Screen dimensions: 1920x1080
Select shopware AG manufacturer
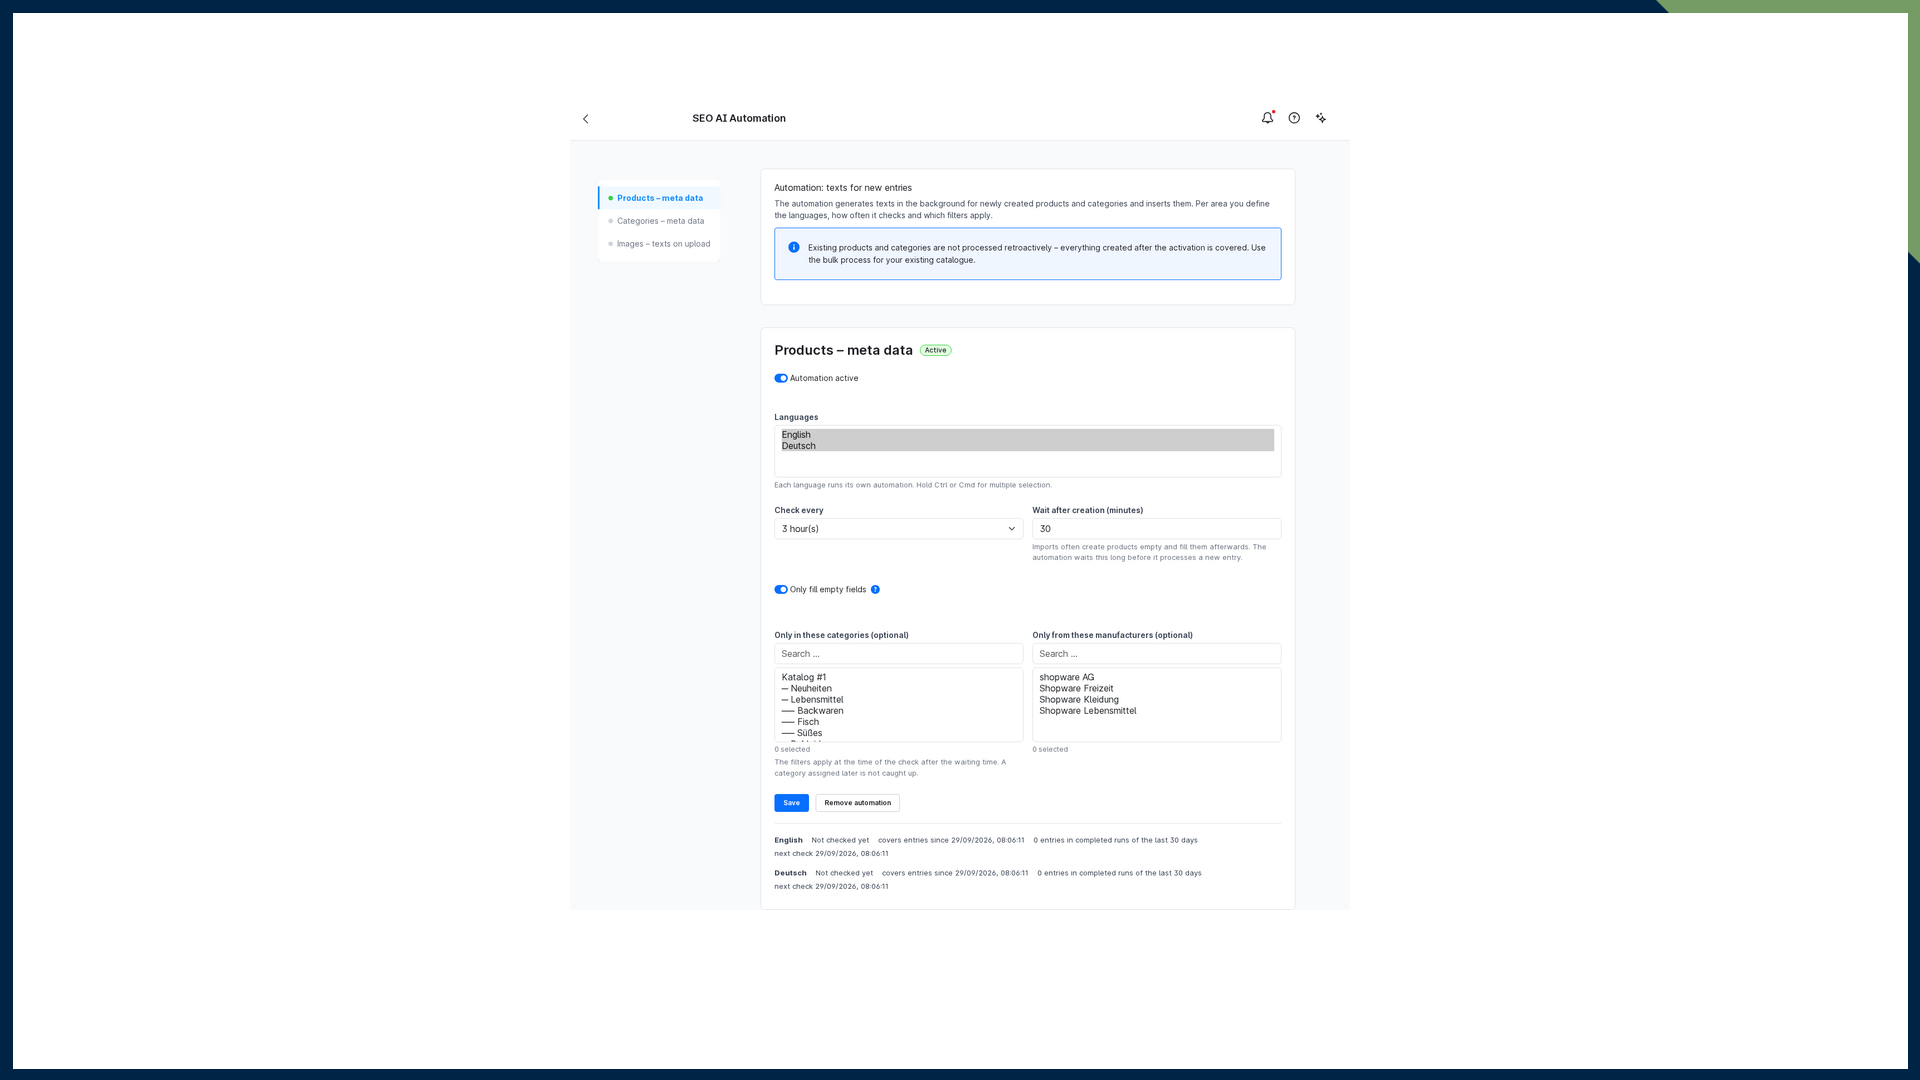[x=1156, y=678]
